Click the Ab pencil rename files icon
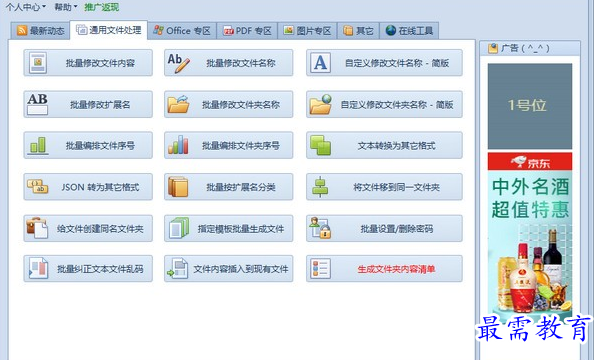Image resolution: width=599 pixels, height=360 pixels. point(178,63)
